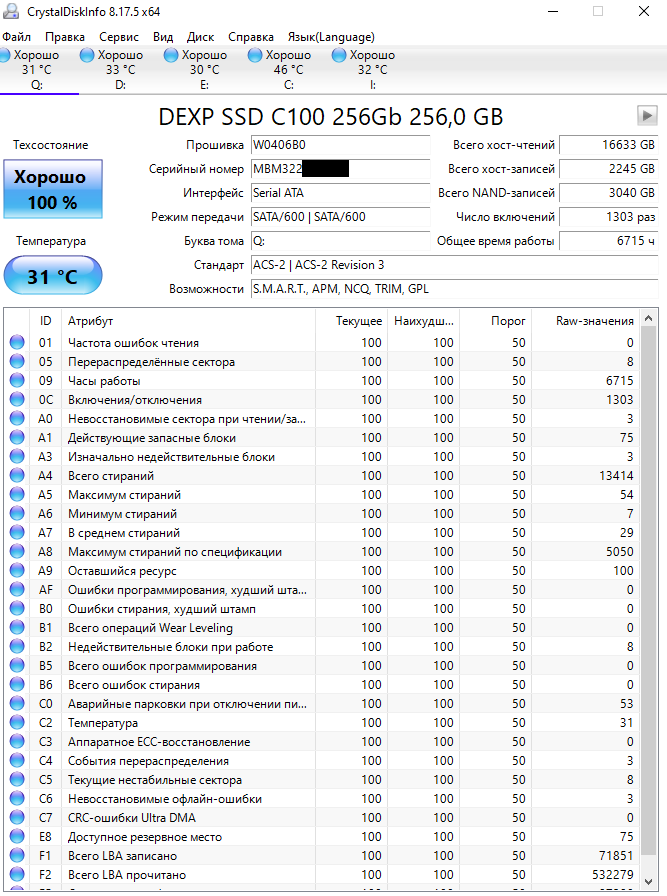Image resolution: width=667 pixels, height=896 pixels.
Task: Click the status orb for attribute A9
Action: [x=17, y=571]
